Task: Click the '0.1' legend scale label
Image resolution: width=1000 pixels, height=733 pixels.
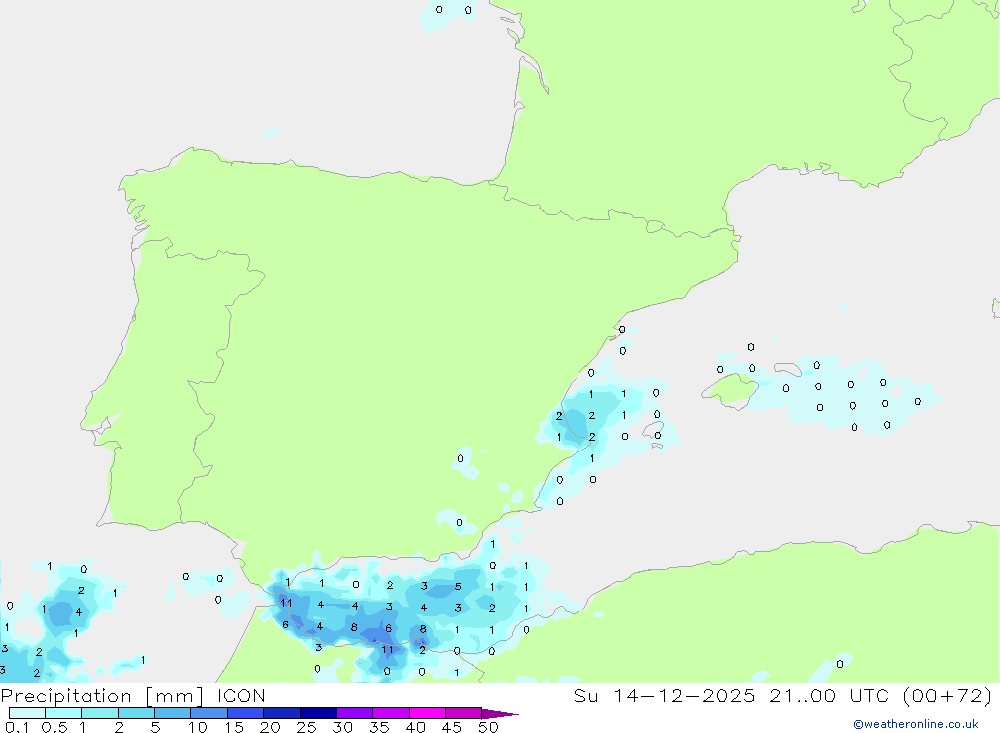Action: [17, 727]
